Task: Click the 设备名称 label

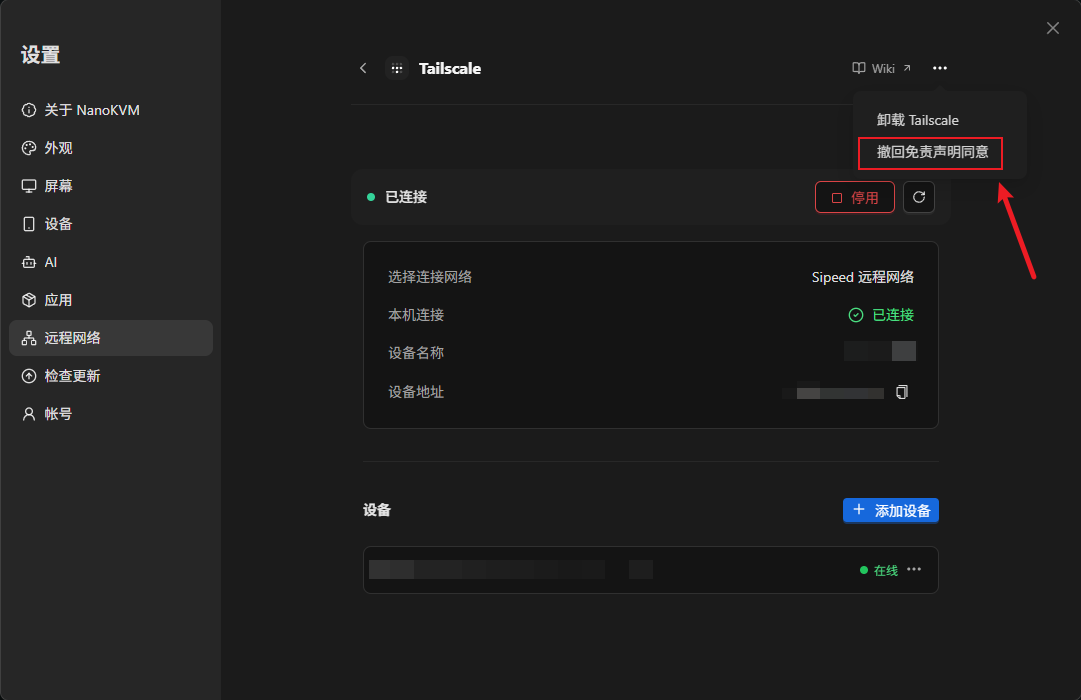Action: pyautogui.click(x=416, y=353)
